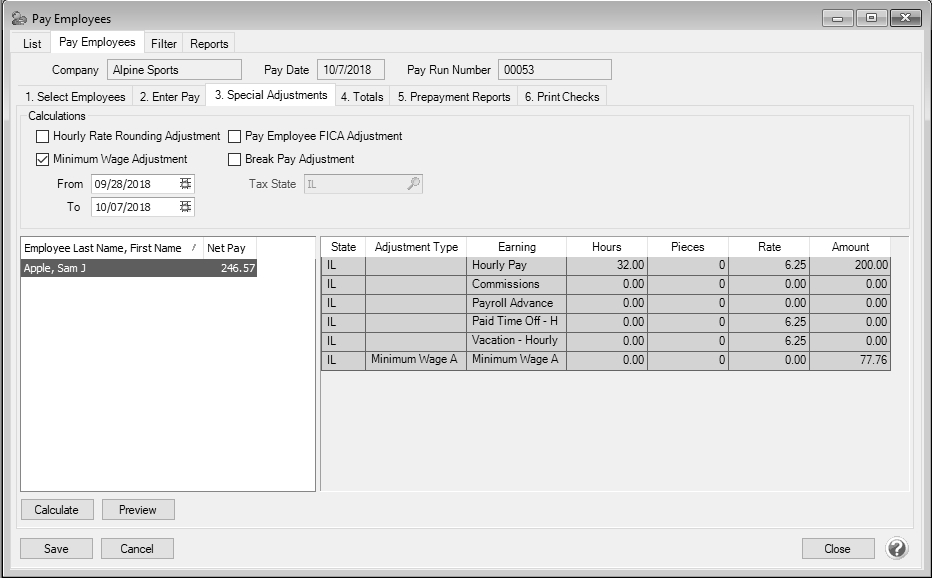Enable Hourly Rate Rounding Adjustment checkbox
This screenshot has height=578, width=932.
[x=42, y=136]
